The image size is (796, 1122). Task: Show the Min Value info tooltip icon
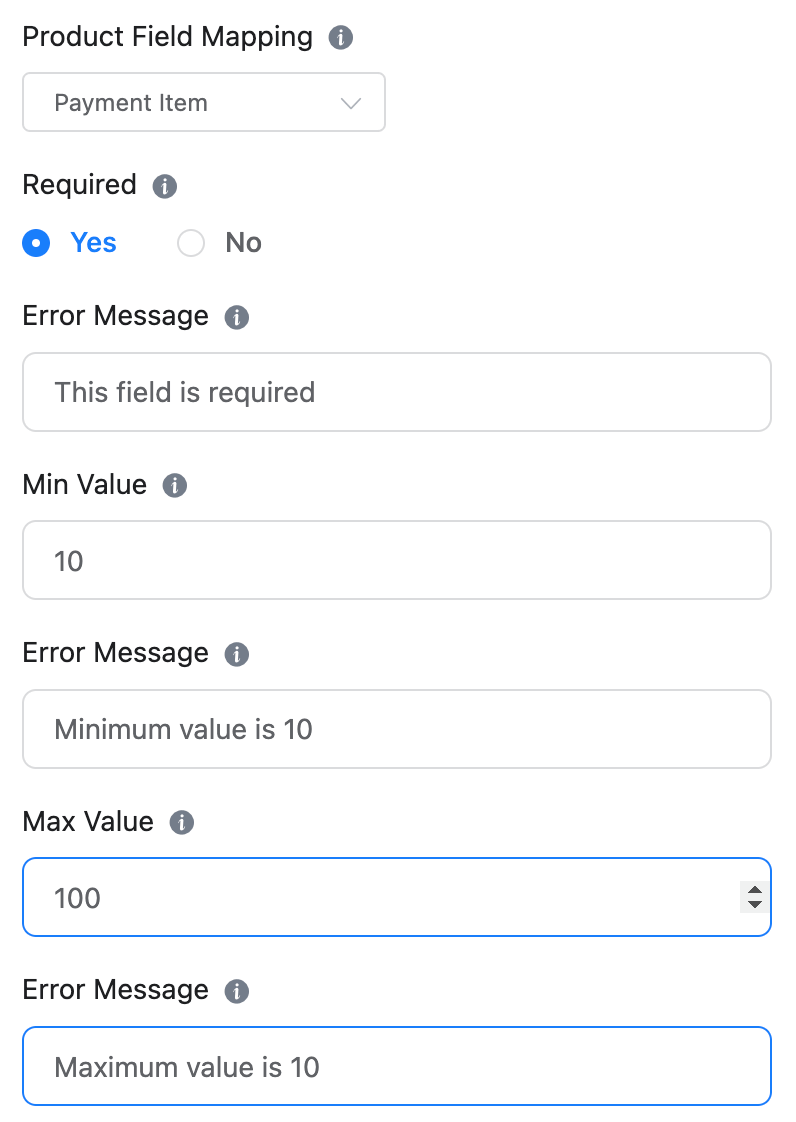click(x=175, y=486)
